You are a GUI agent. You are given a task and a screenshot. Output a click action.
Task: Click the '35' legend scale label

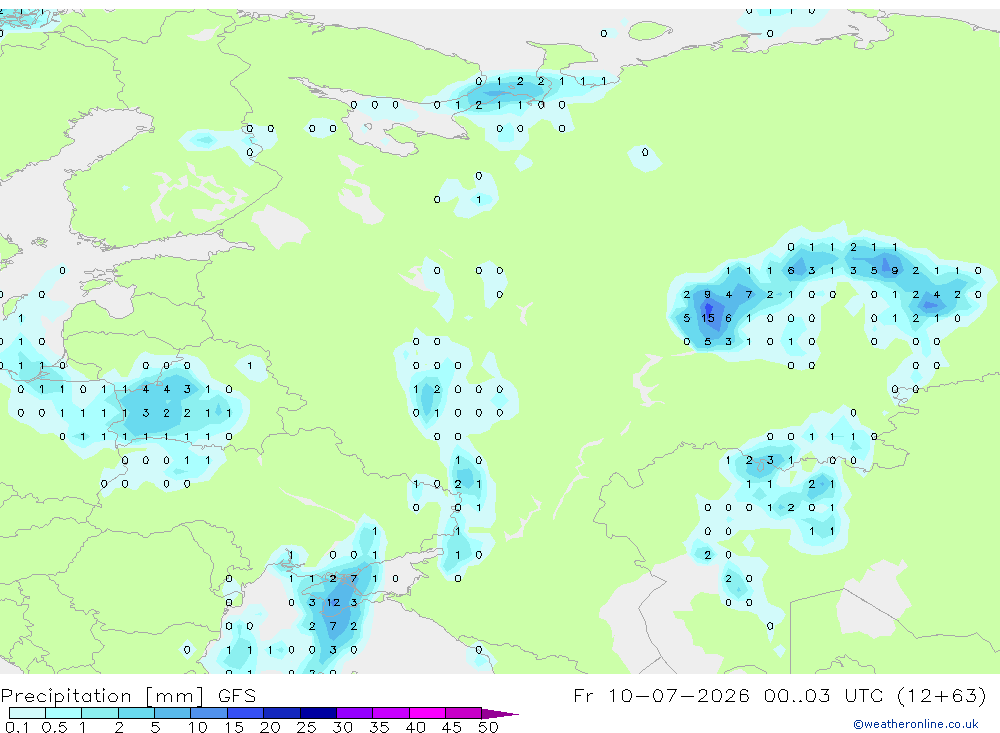379,727
